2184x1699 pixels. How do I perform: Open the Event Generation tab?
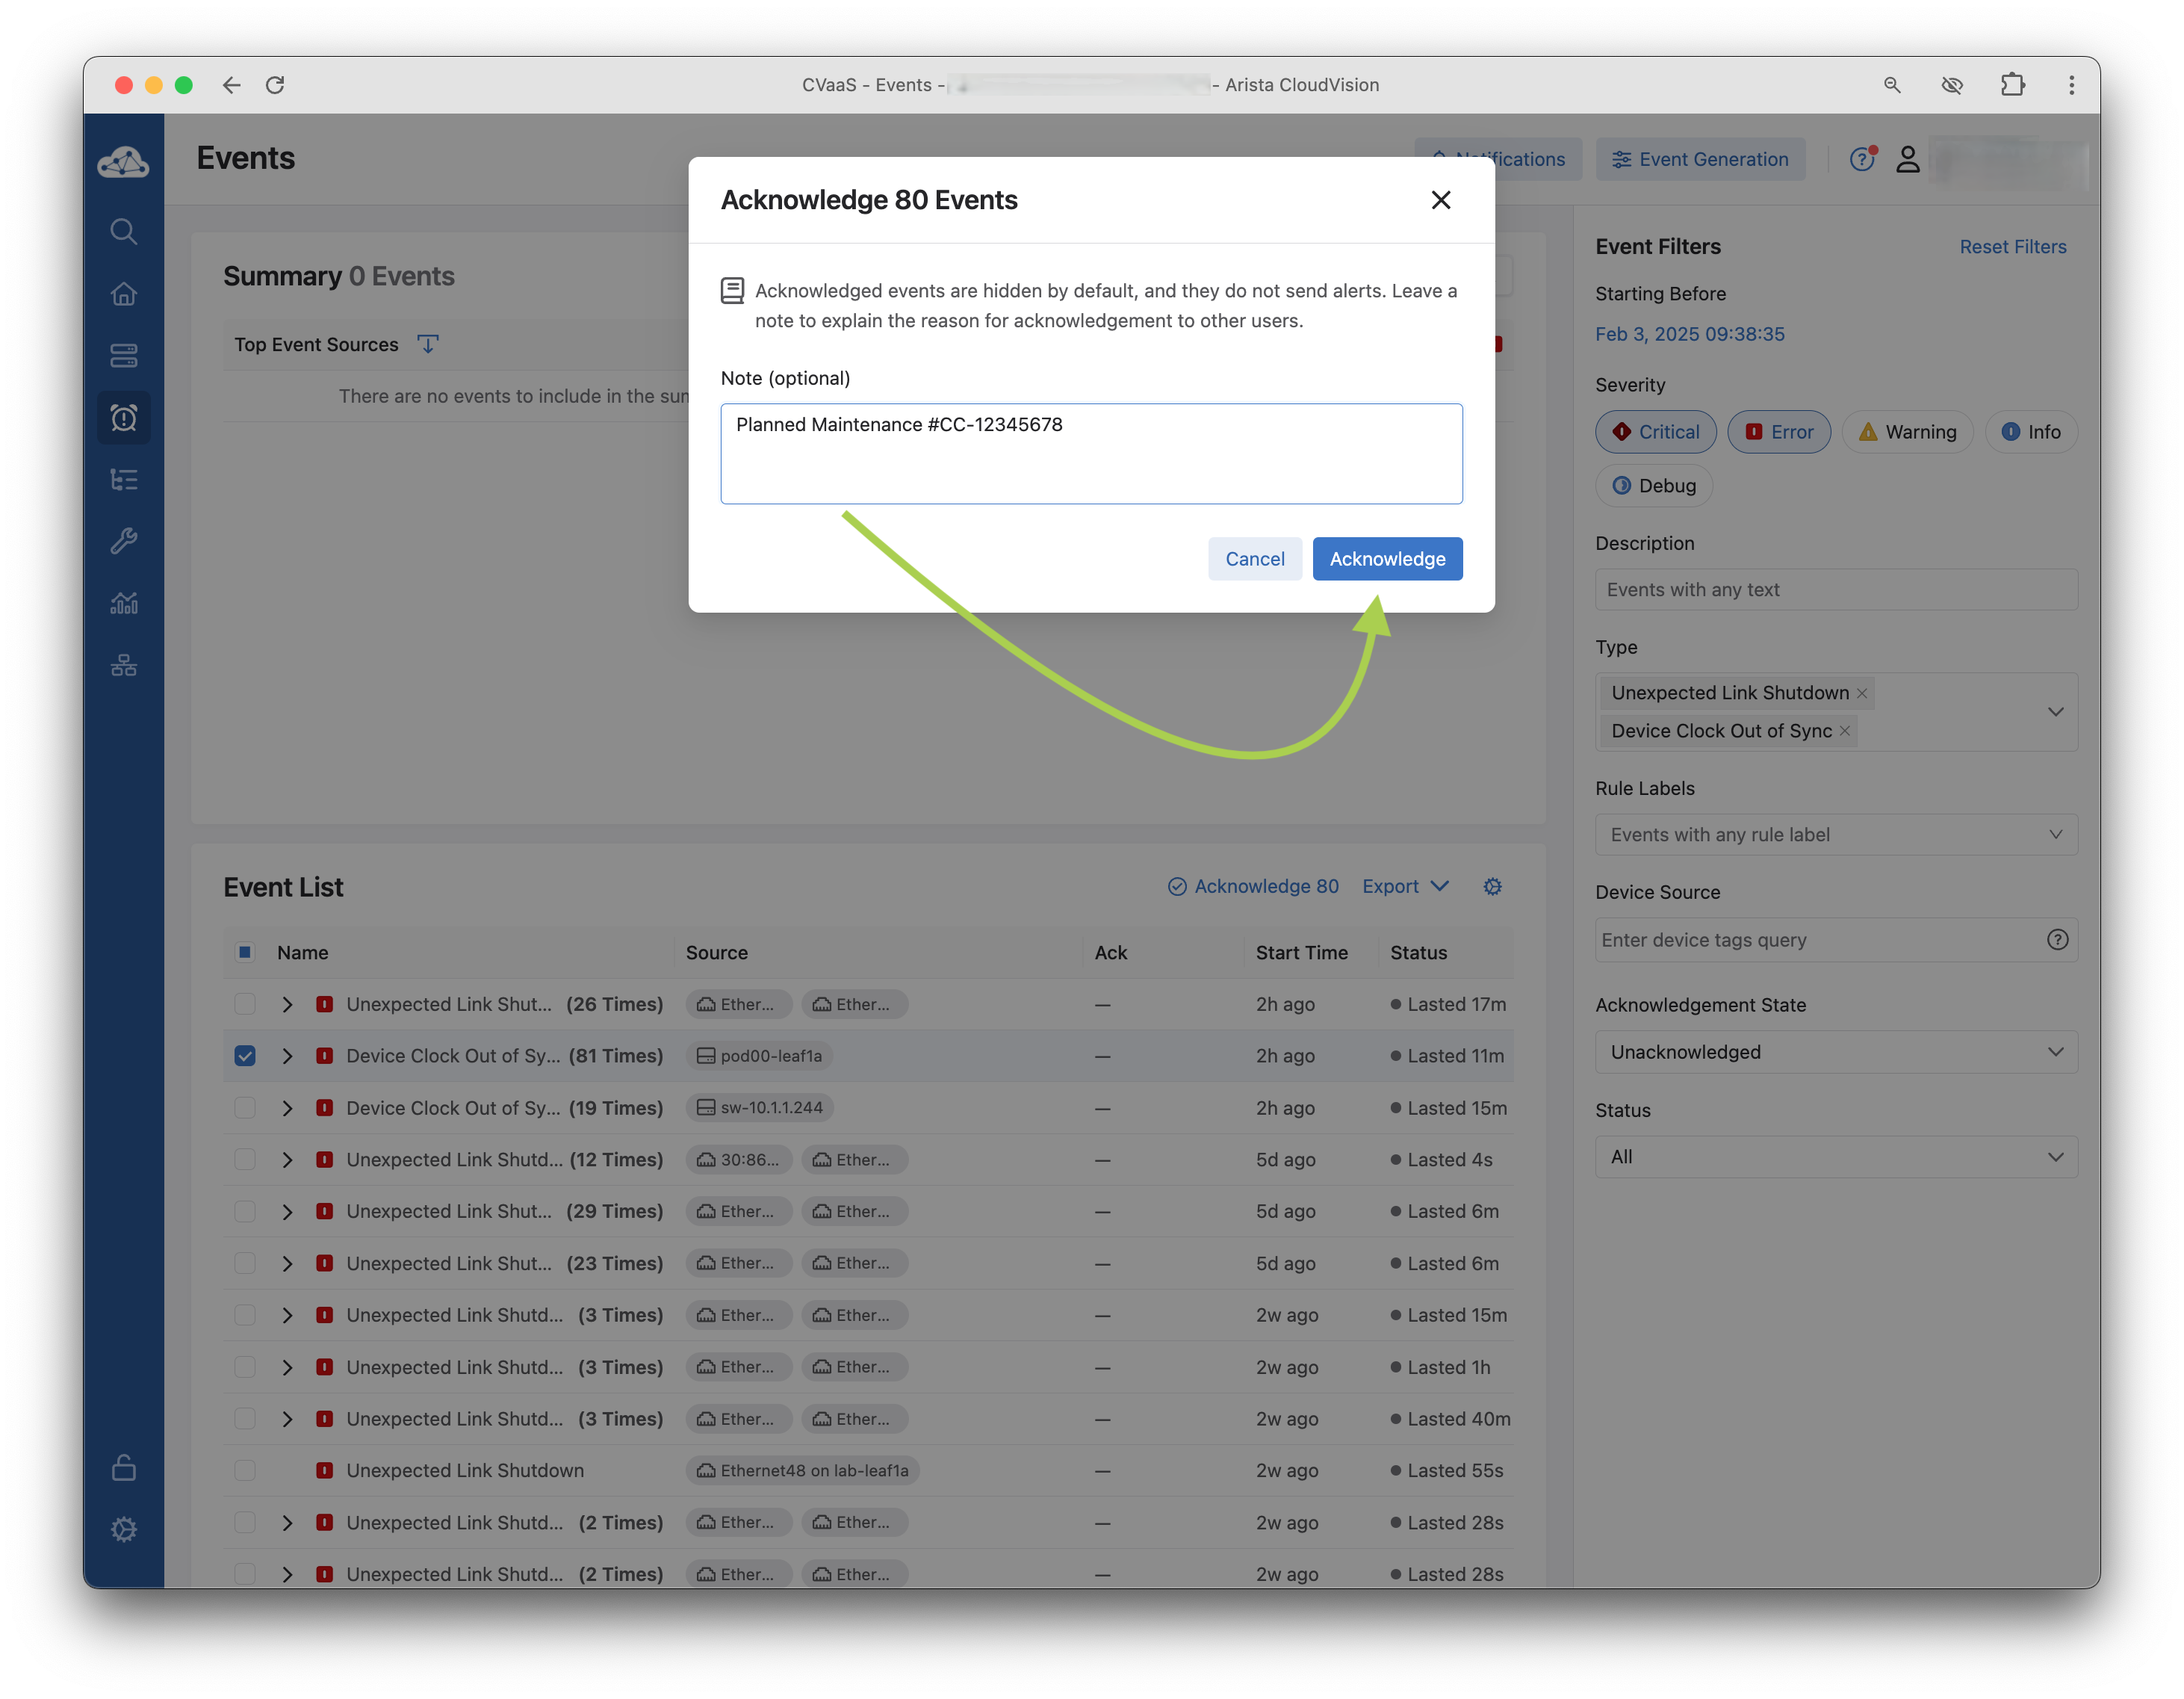[x=1700, y=159]
